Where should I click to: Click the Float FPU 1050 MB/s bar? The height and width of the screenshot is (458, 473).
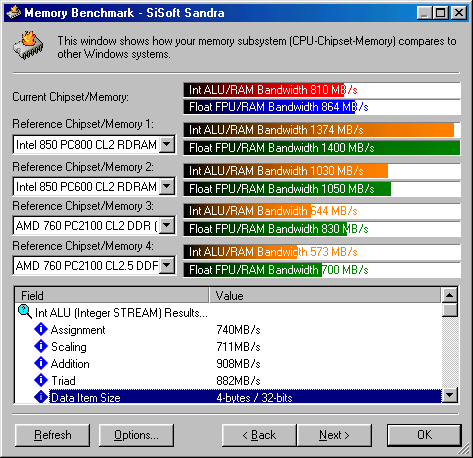tap(322, 189)
